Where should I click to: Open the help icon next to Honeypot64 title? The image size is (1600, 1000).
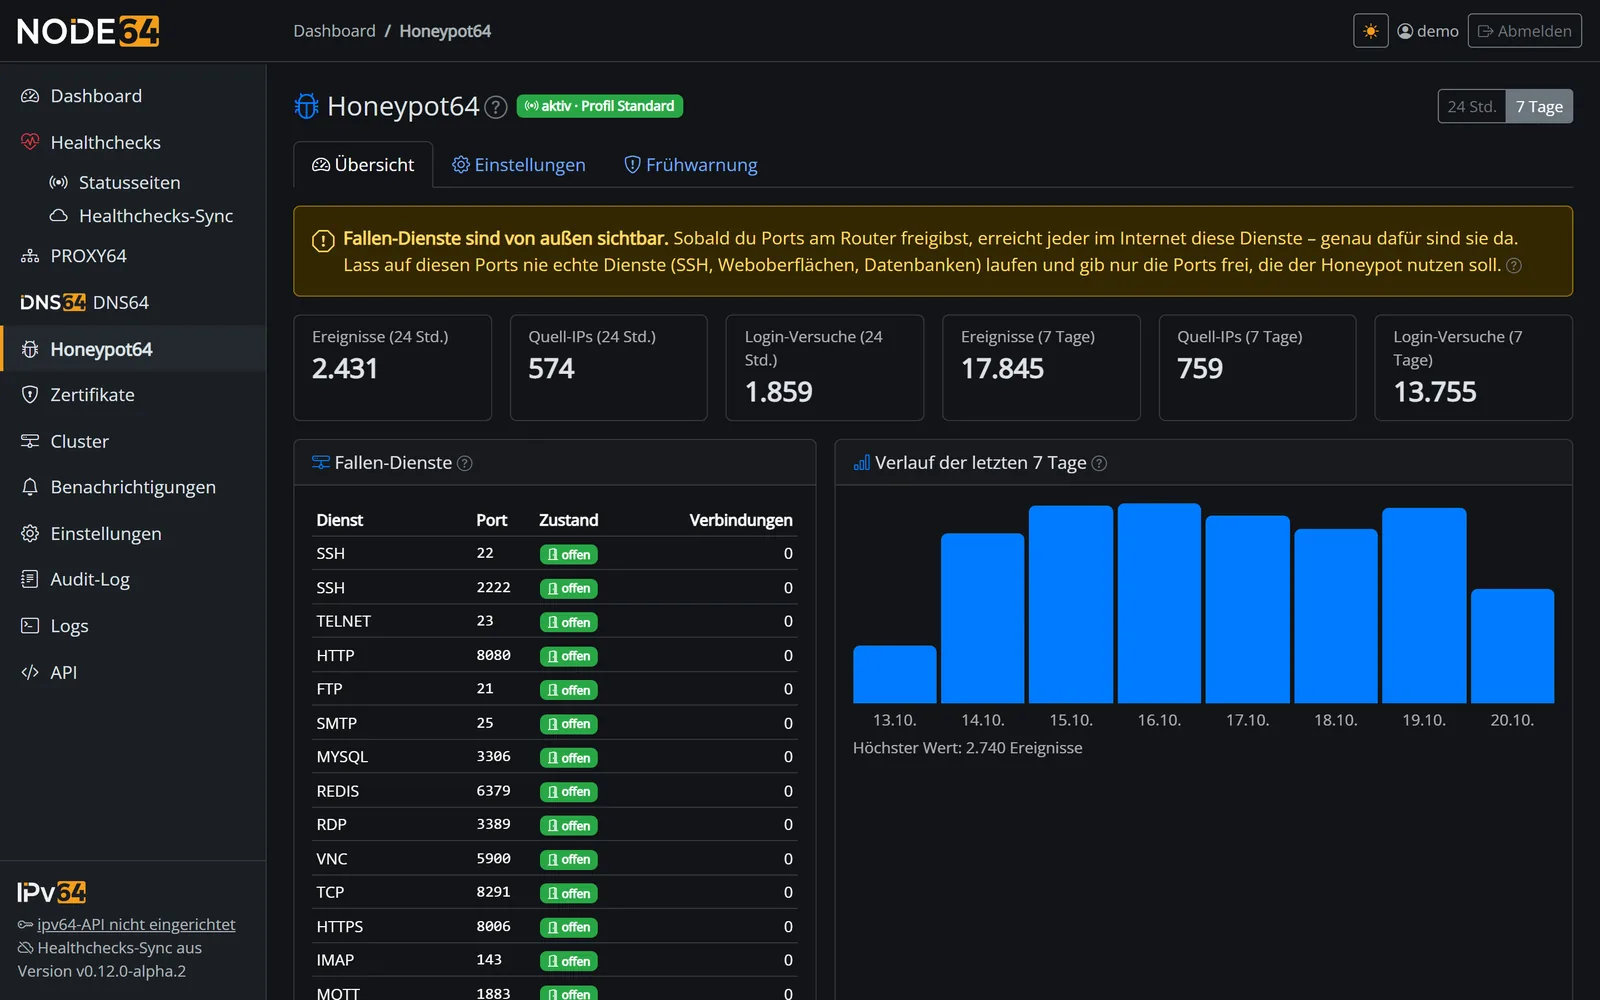click(496, 107)
